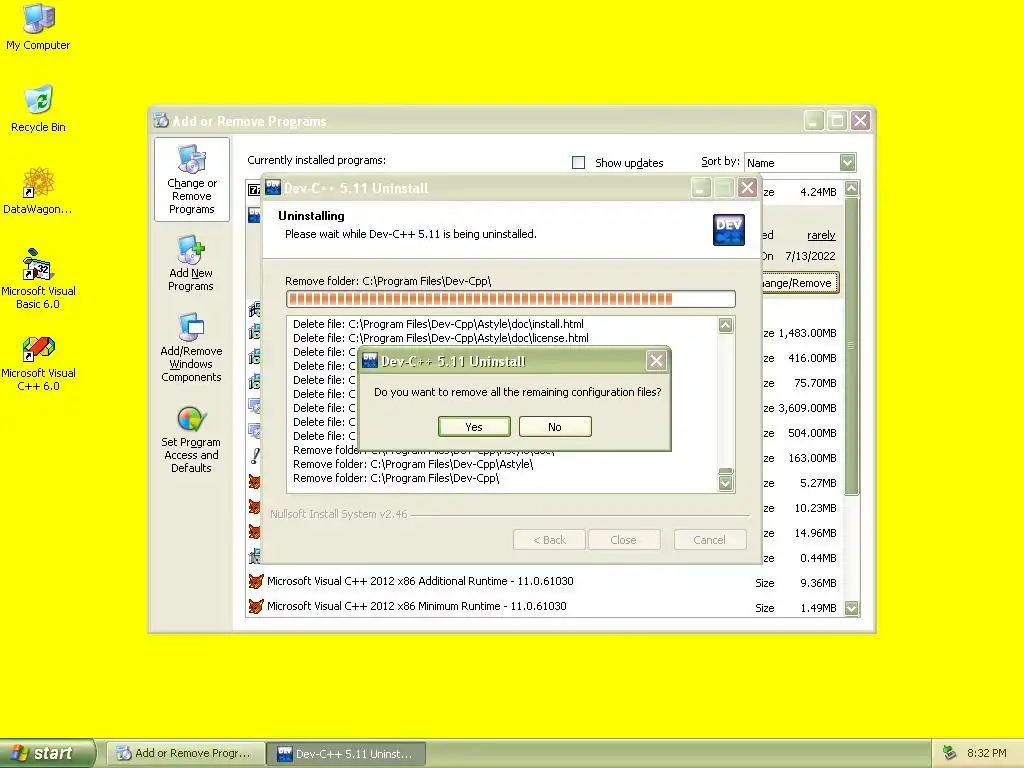Minimize the Dev-C++ 5.11 Uninstall window
The image size is (1024, 768).
tap(700, 188)
